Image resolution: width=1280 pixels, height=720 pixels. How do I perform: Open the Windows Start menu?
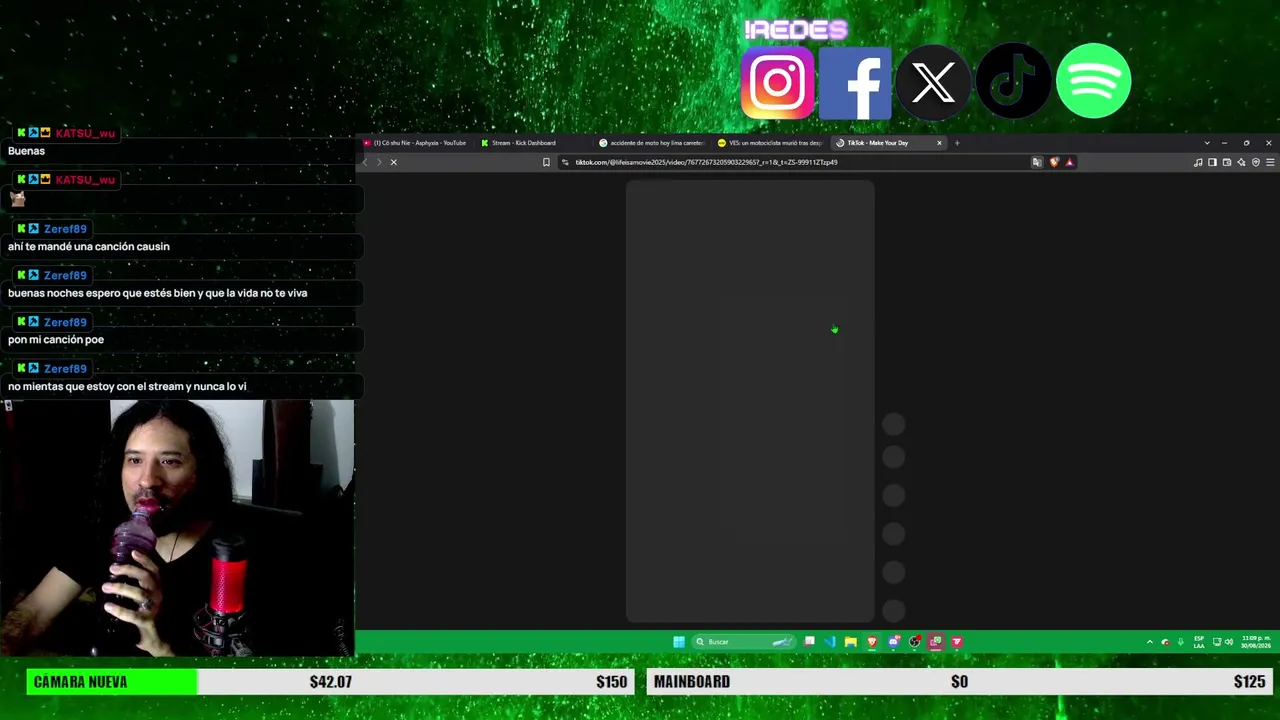coord(679,642)
